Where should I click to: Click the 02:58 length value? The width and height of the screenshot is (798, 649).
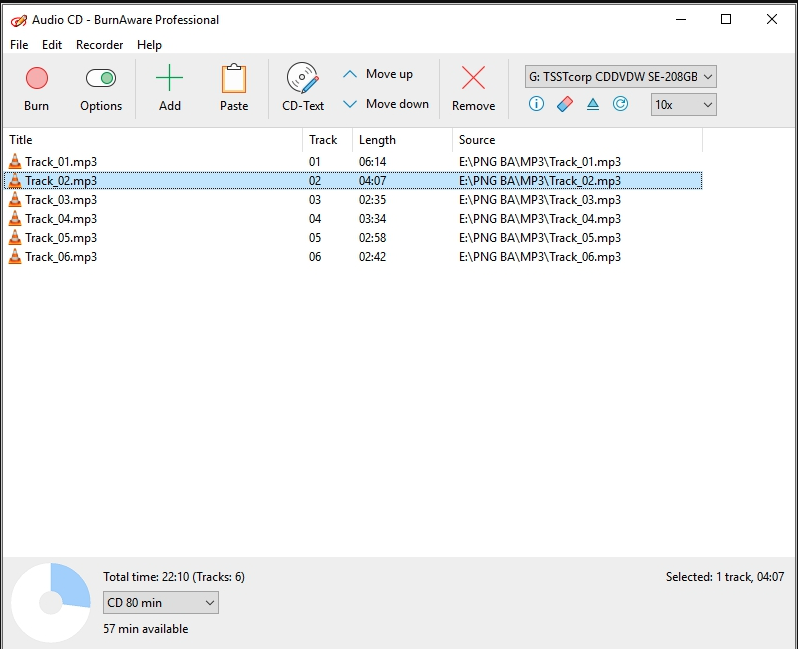tap(373, 238)
